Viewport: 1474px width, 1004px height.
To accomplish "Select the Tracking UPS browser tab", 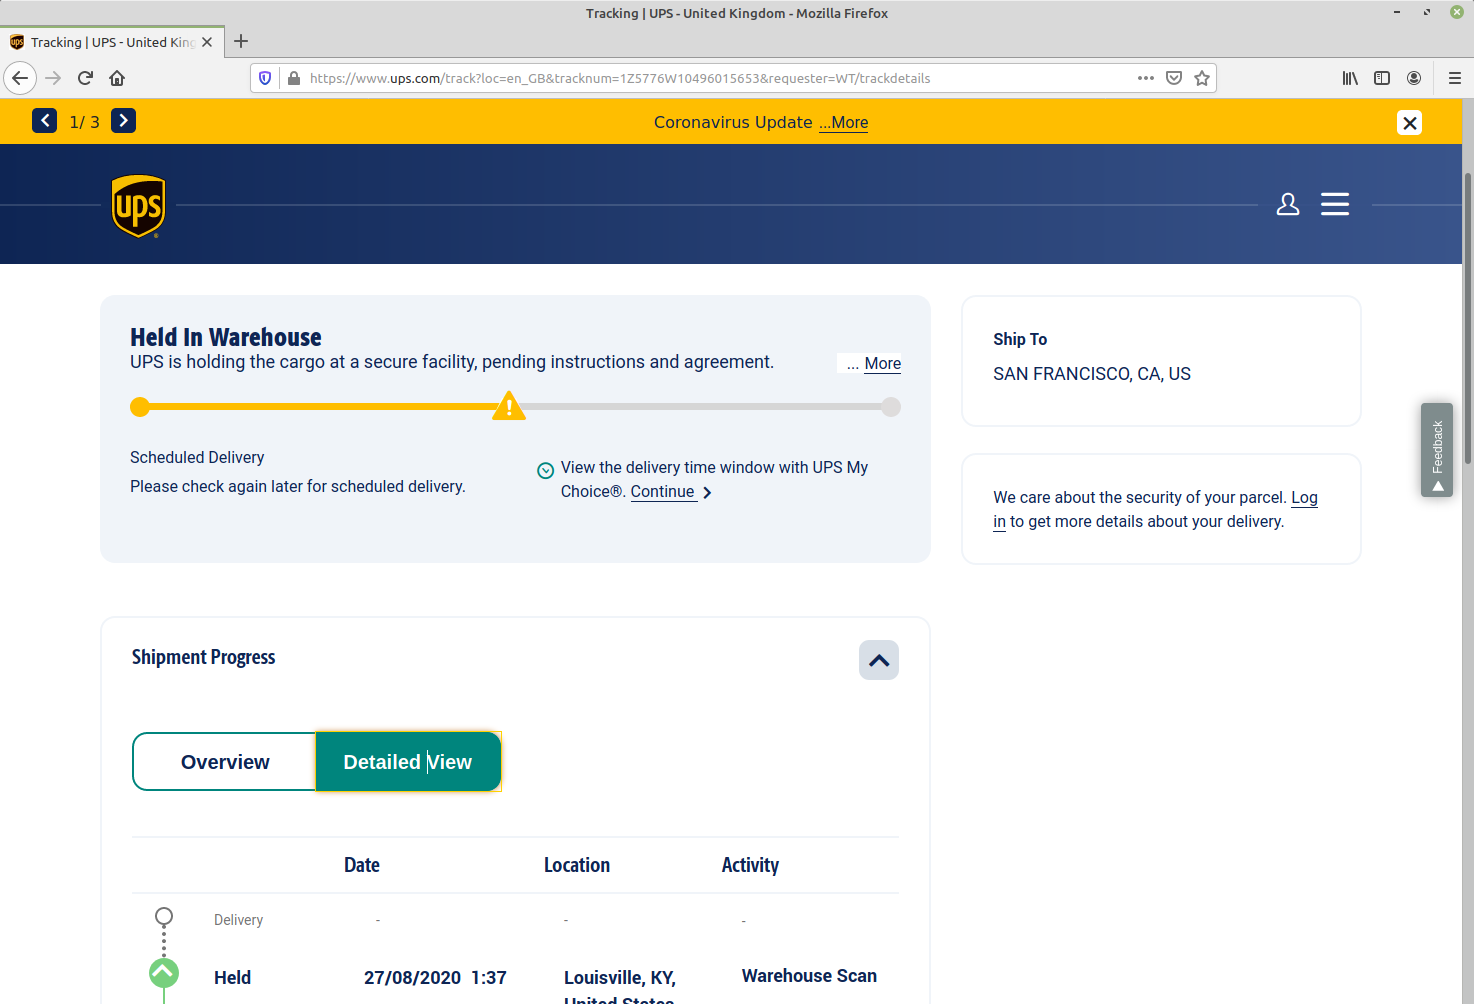I will [110, 42].
